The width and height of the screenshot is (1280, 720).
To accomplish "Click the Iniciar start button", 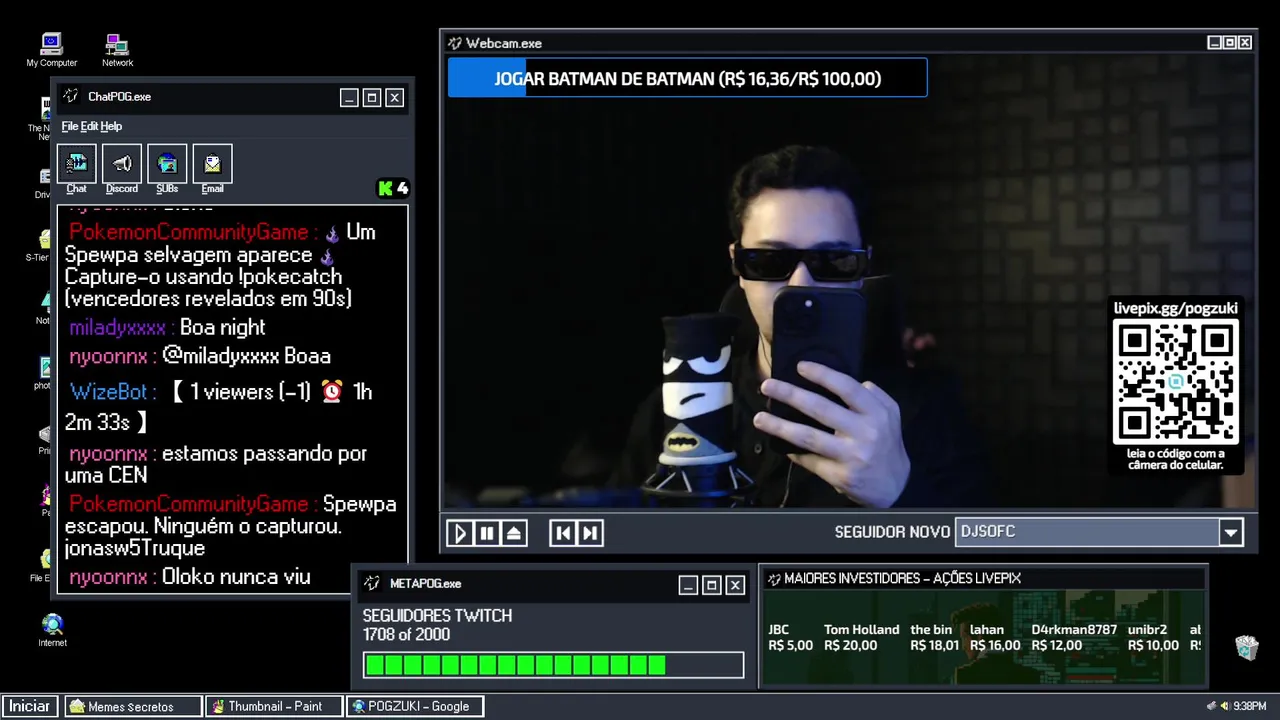I will click(30, 706).
